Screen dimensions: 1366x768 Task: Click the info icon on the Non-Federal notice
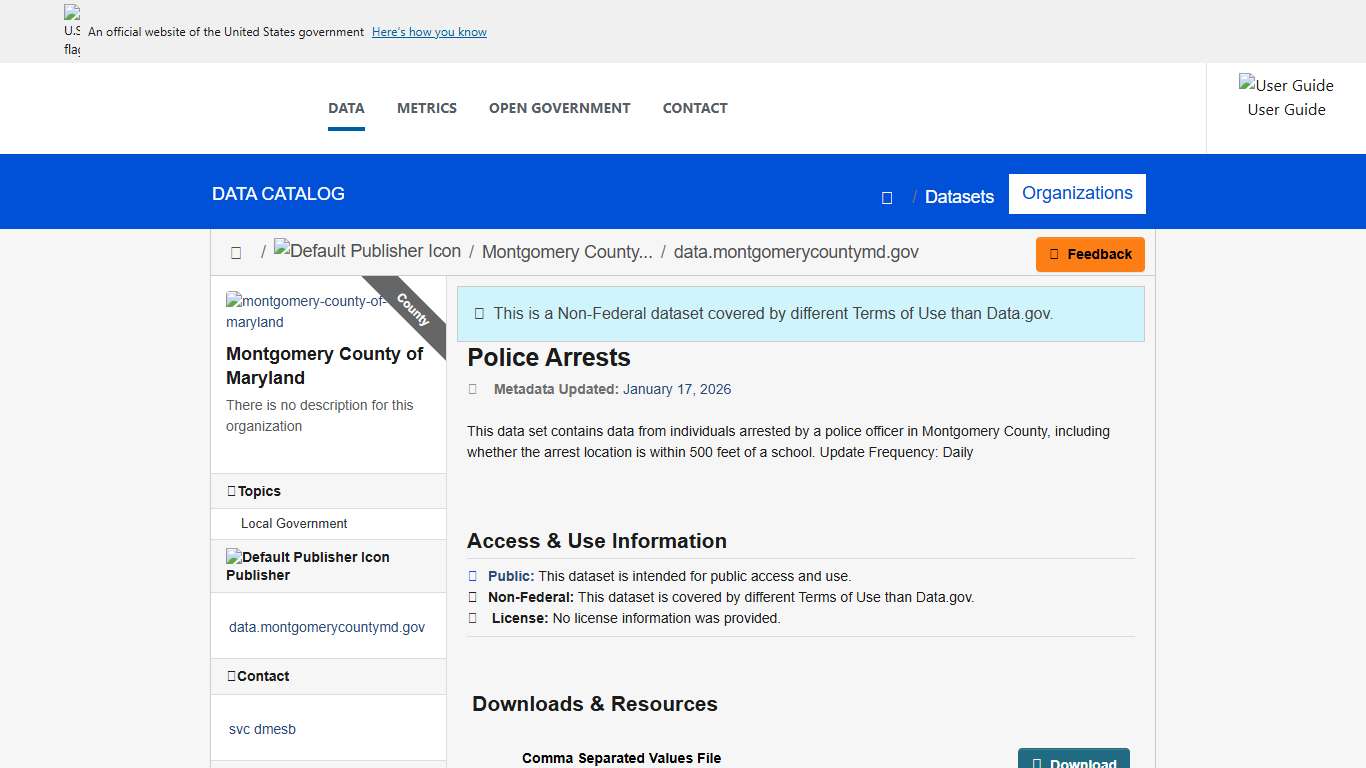[x=478, y=313]
